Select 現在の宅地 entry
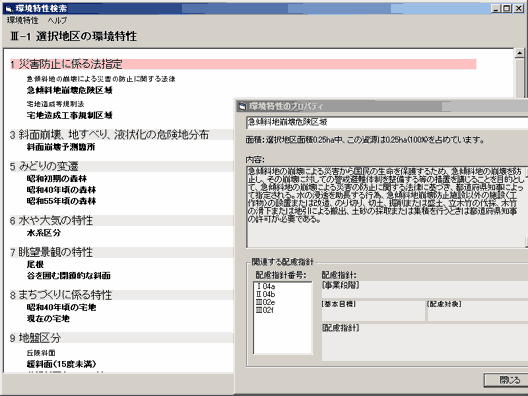 coord(48,319)
